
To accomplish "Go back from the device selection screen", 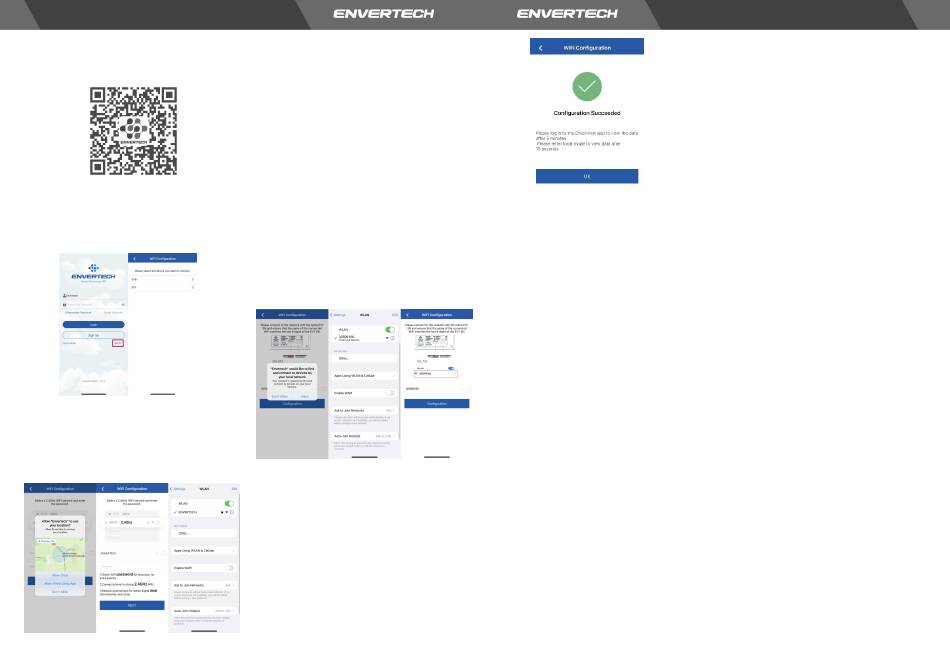I will click(135, 259).
